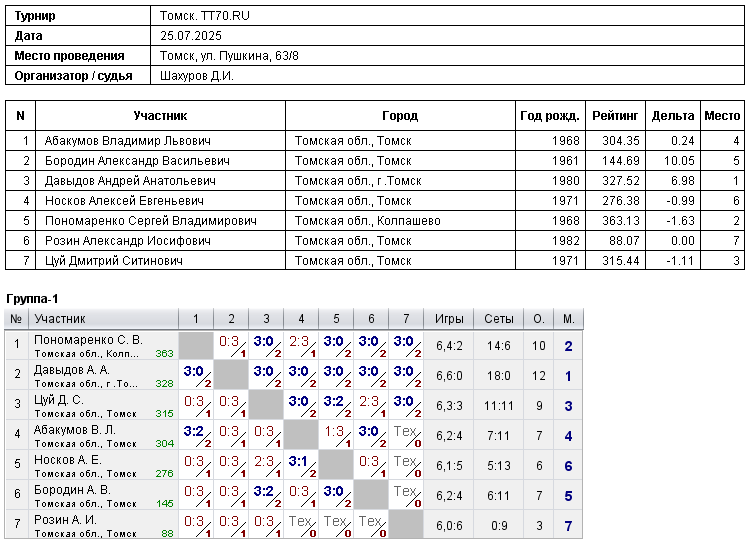Select rating value '363.13'
The width and height of the screenshot is (750, 544).
(621, 222)
